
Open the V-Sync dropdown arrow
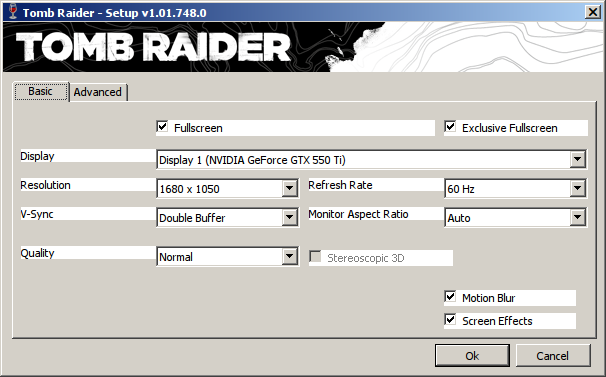click(289, 217)
